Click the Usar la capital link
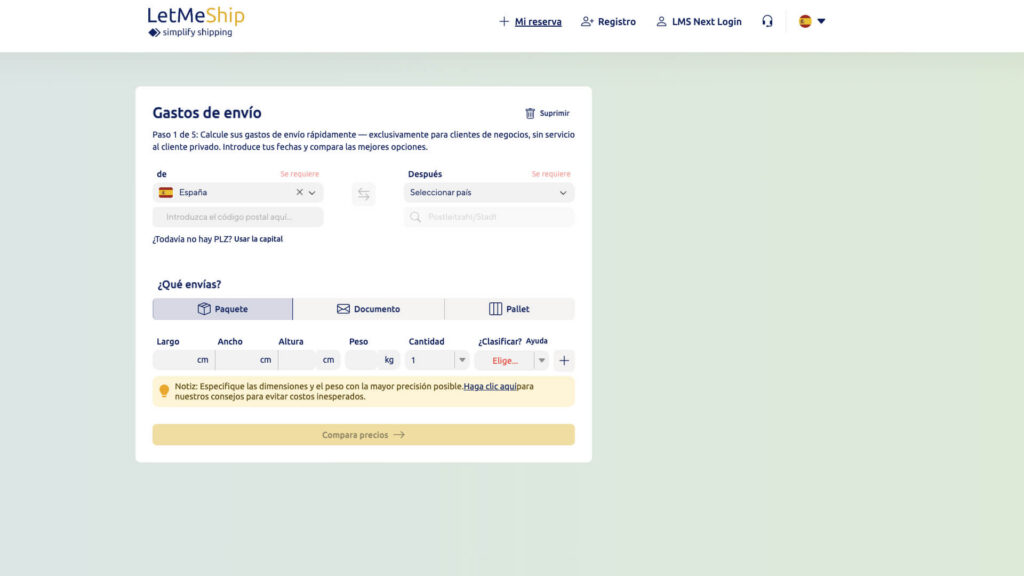 [x=259, y=239]
